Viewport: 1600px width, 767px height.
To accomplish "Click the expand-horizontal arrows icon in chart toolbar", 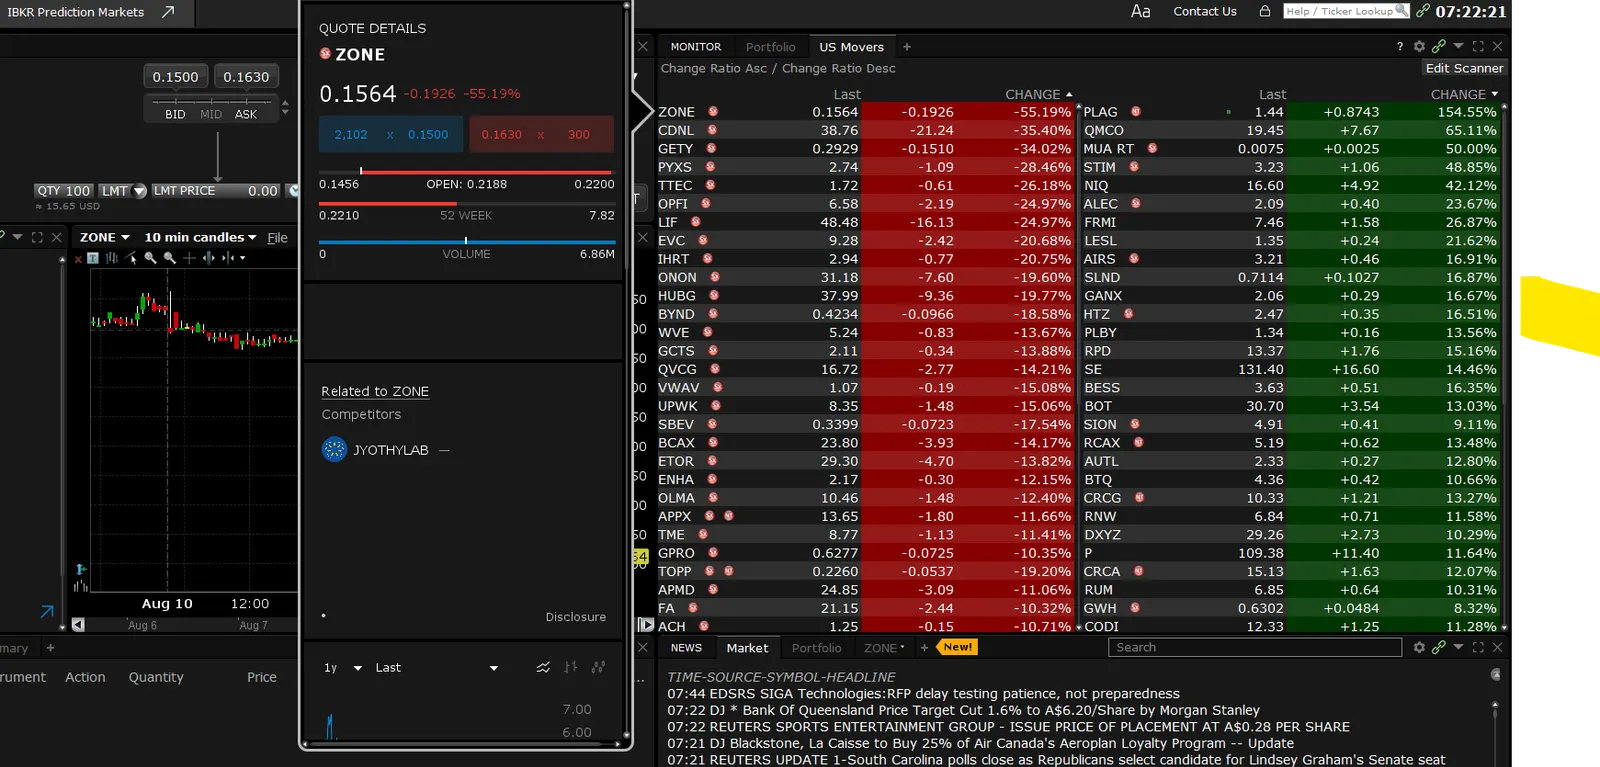I will point(209,258).
